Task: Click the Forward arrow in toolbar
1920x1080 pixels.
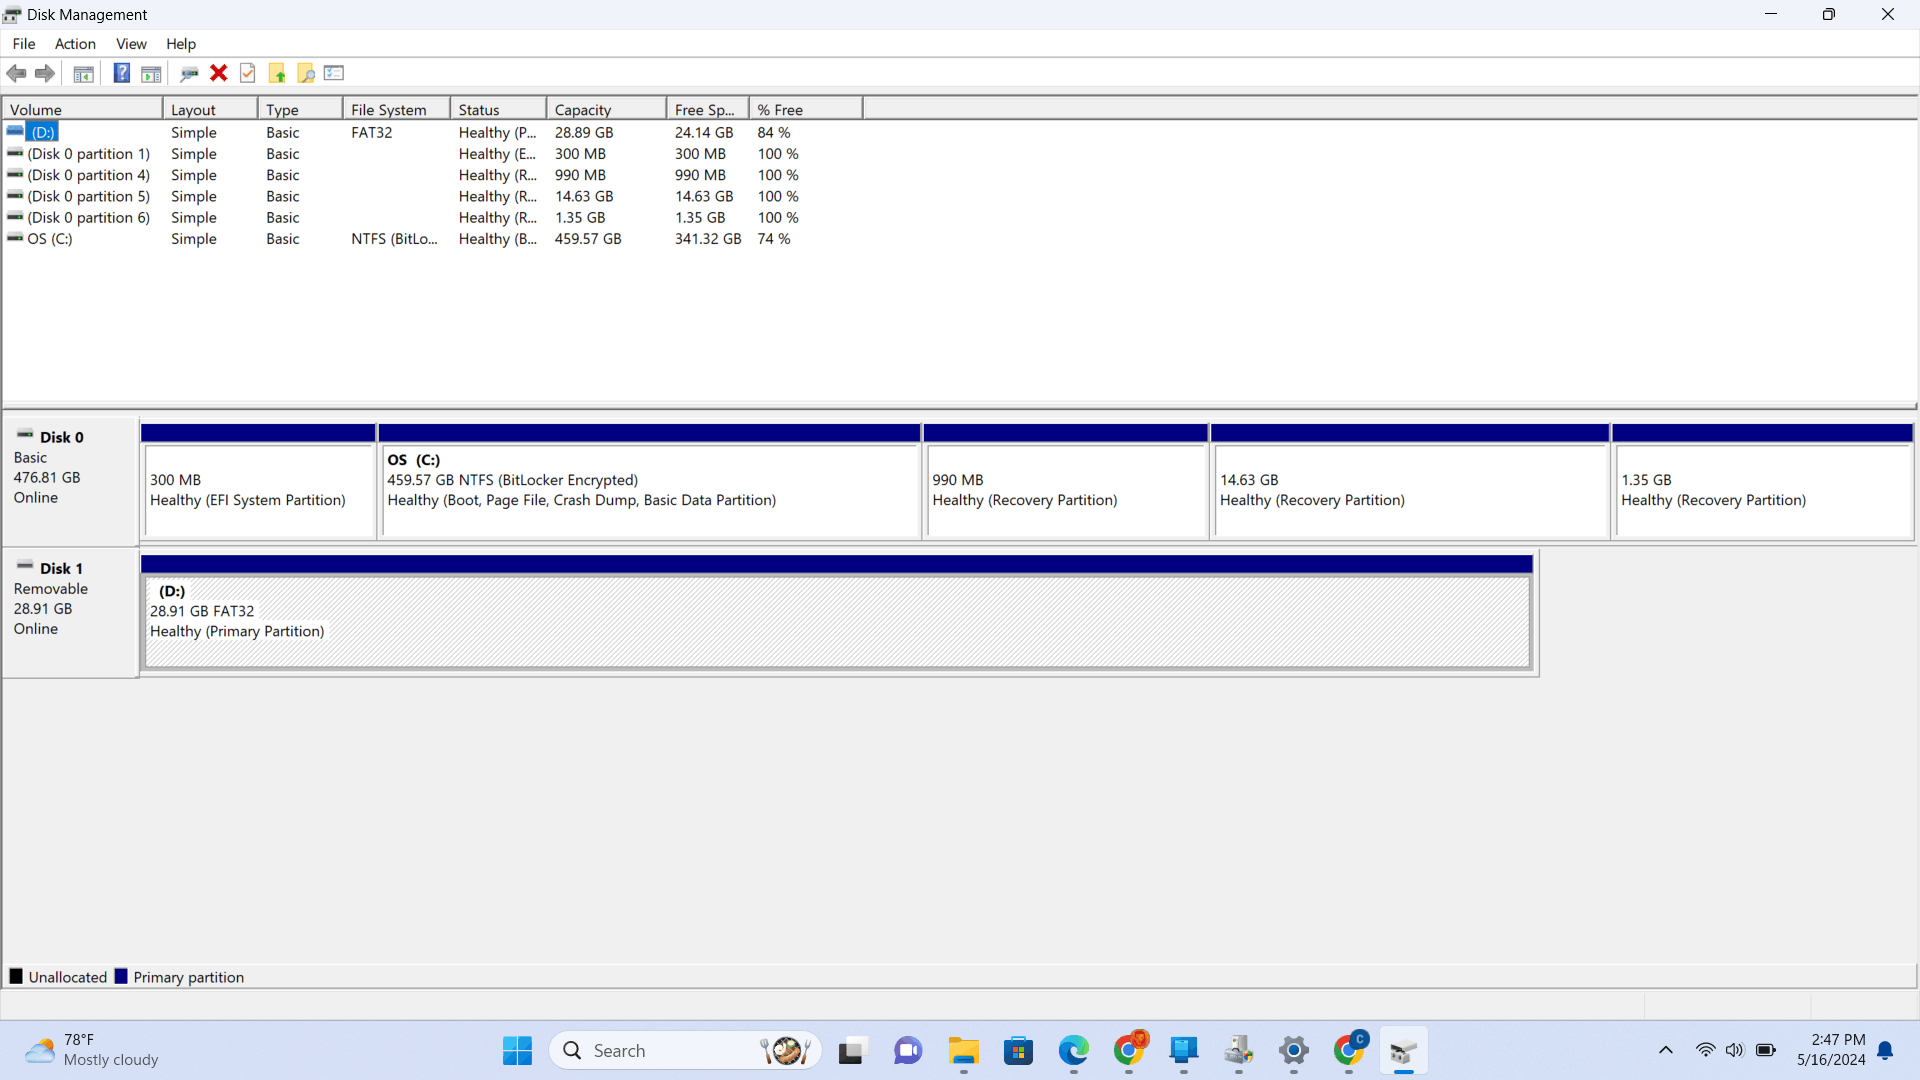Action: (45, 73)
